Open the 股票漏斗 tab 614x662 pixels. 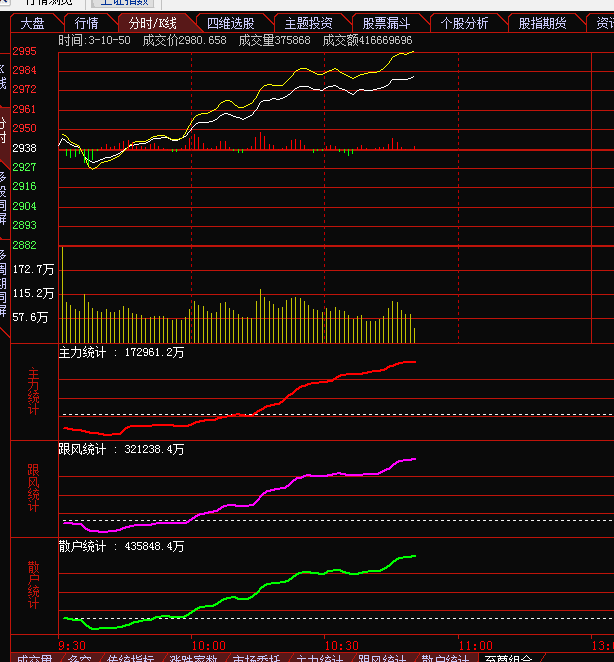tap(388, 23)
